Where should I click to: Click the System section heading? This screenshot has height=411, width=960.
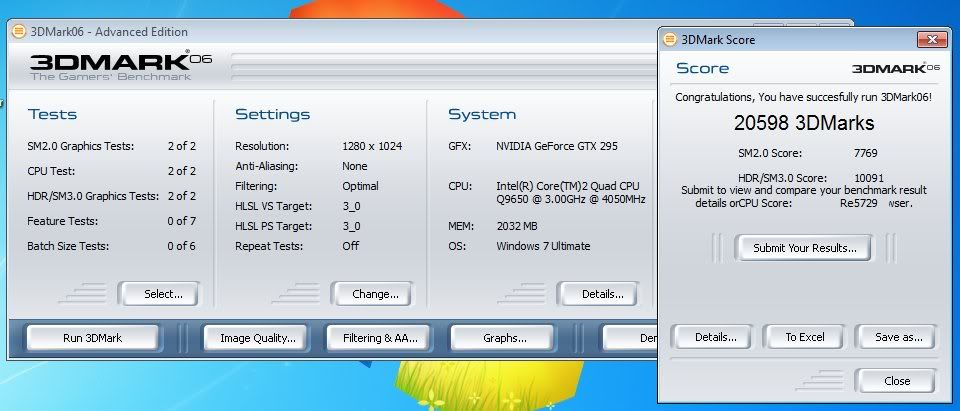482,115
